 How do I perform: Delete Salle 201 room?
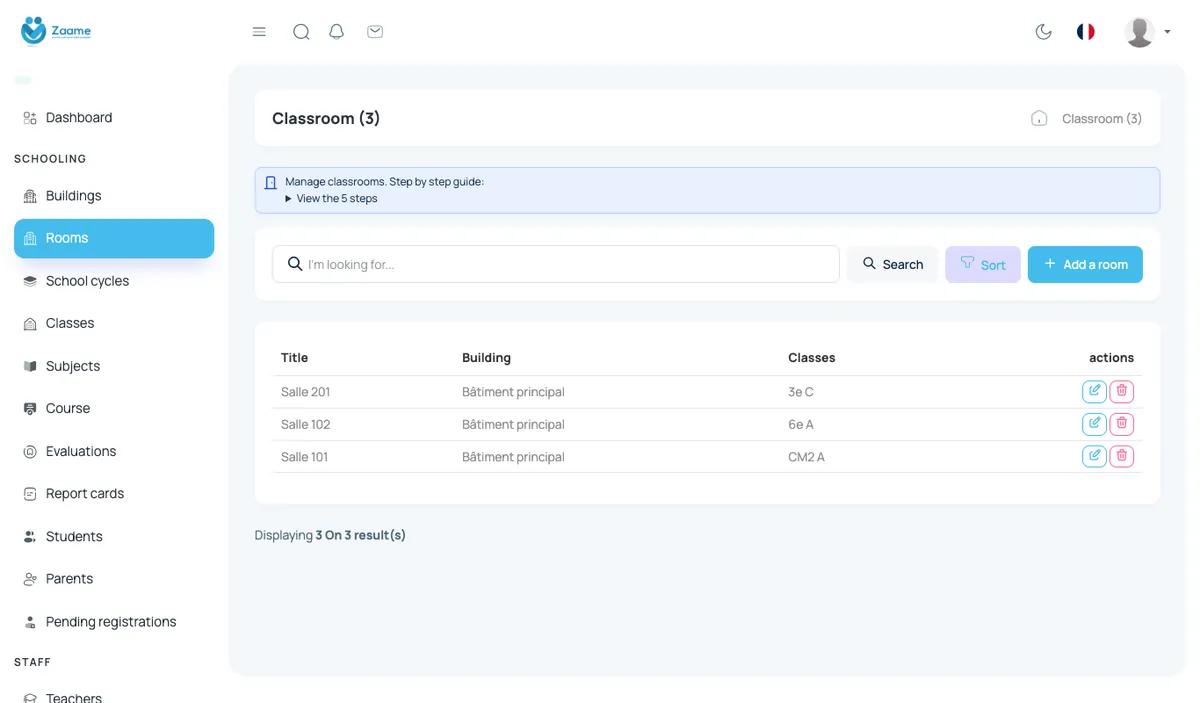1122,391
